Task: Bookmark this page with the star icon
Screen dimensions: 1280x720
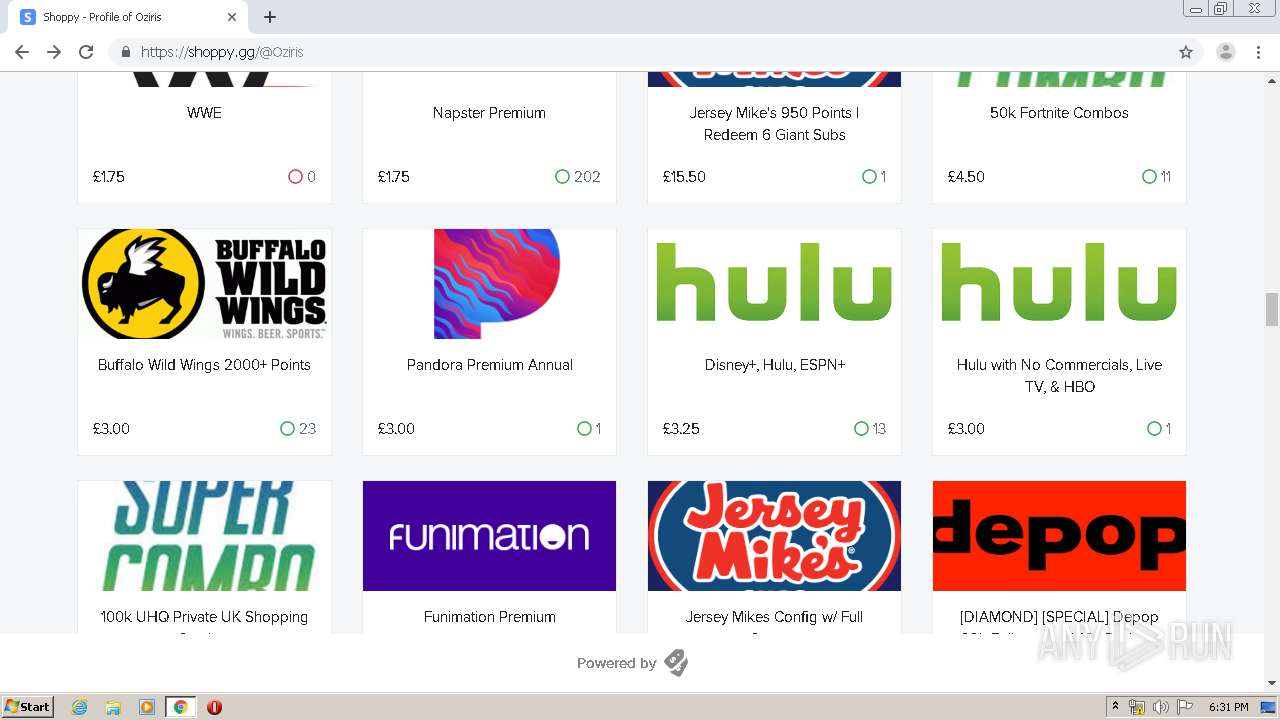Action: (x=1186, y=52)
